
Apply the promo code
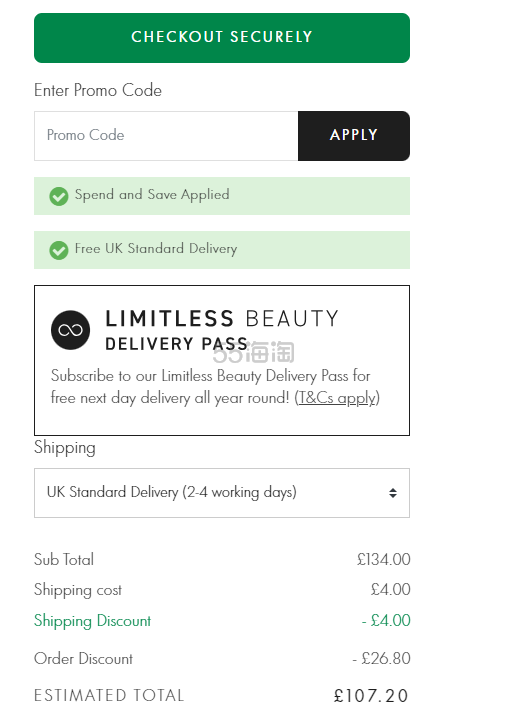coord(354,136)
